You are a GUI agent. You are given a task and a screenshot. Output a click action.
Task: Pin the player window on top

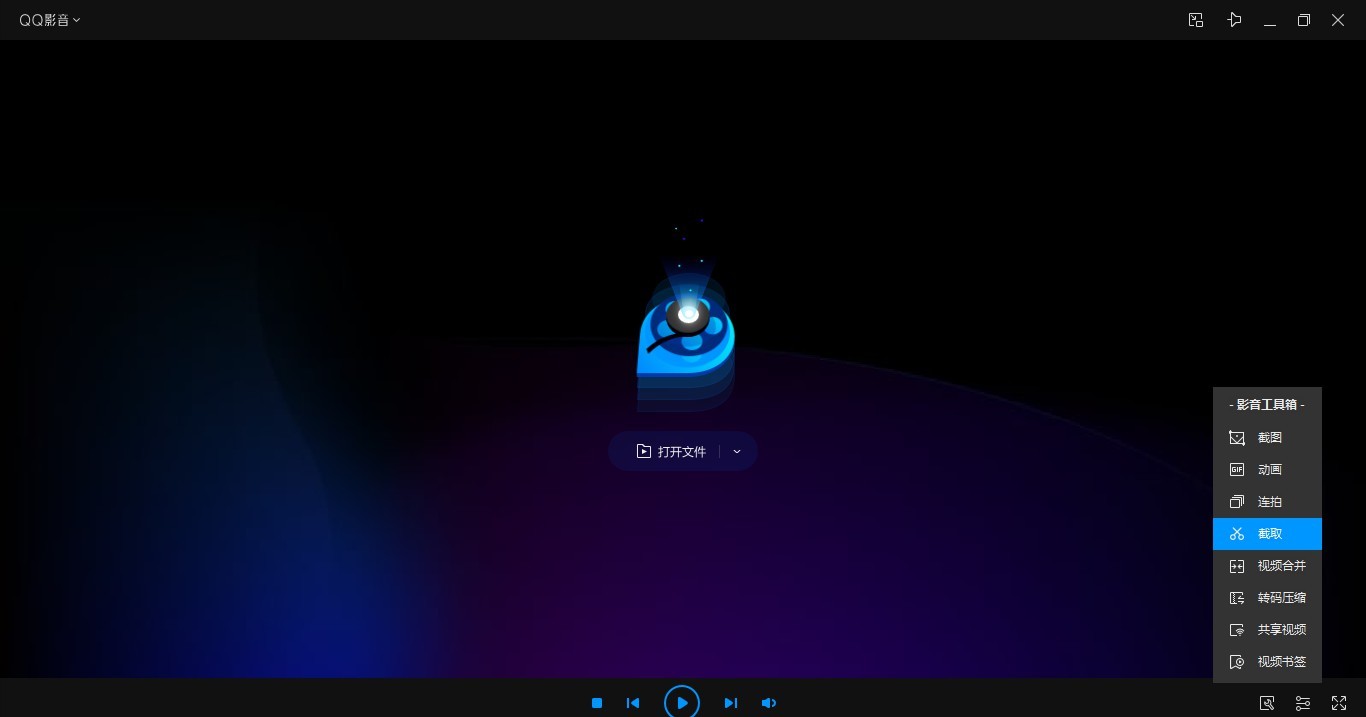point(1235,20)
